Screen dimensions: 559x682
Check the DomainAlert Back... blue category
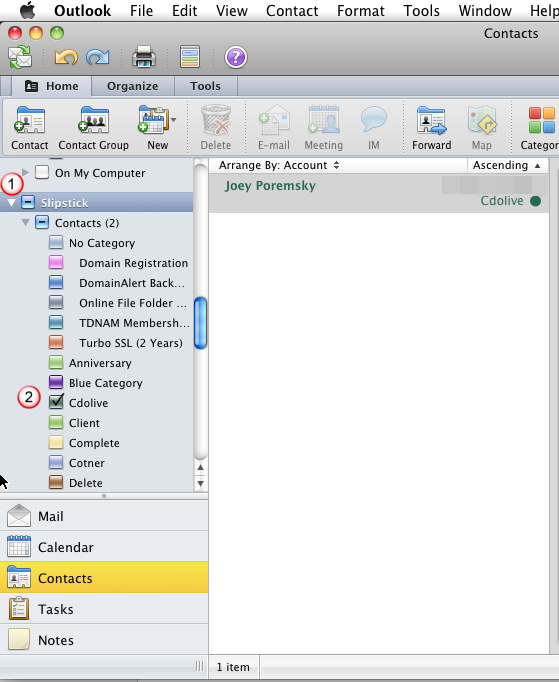click(x=56, y=282)
